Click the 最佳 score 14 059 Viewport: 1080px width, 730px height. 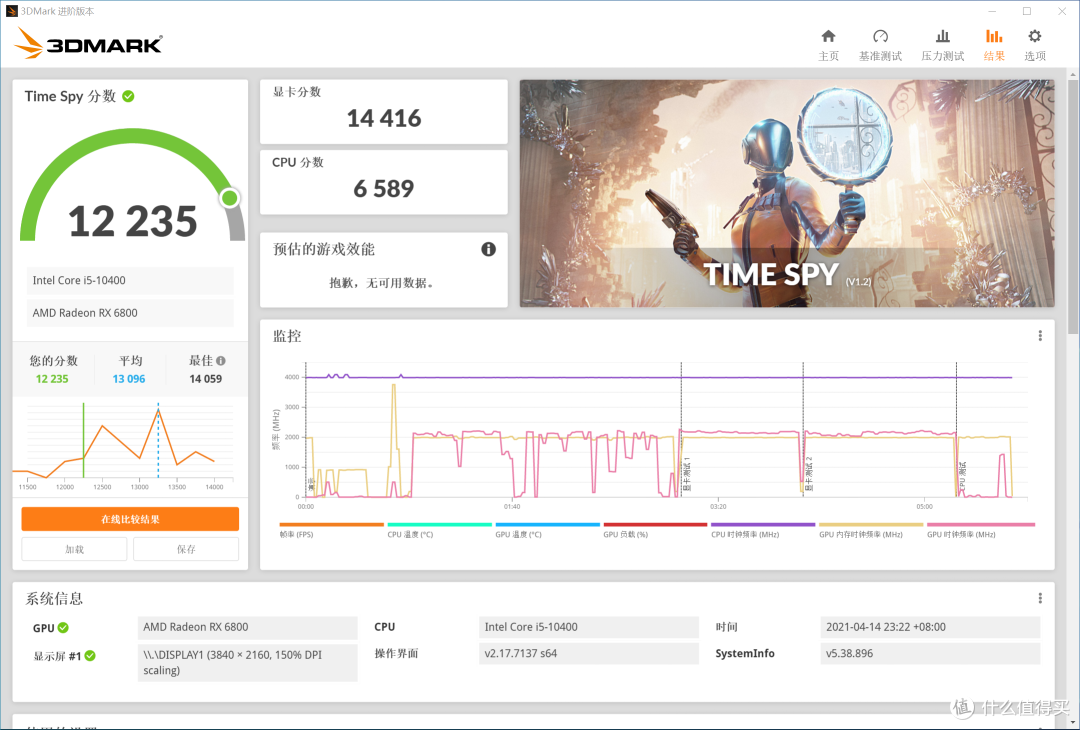point(205,379)
